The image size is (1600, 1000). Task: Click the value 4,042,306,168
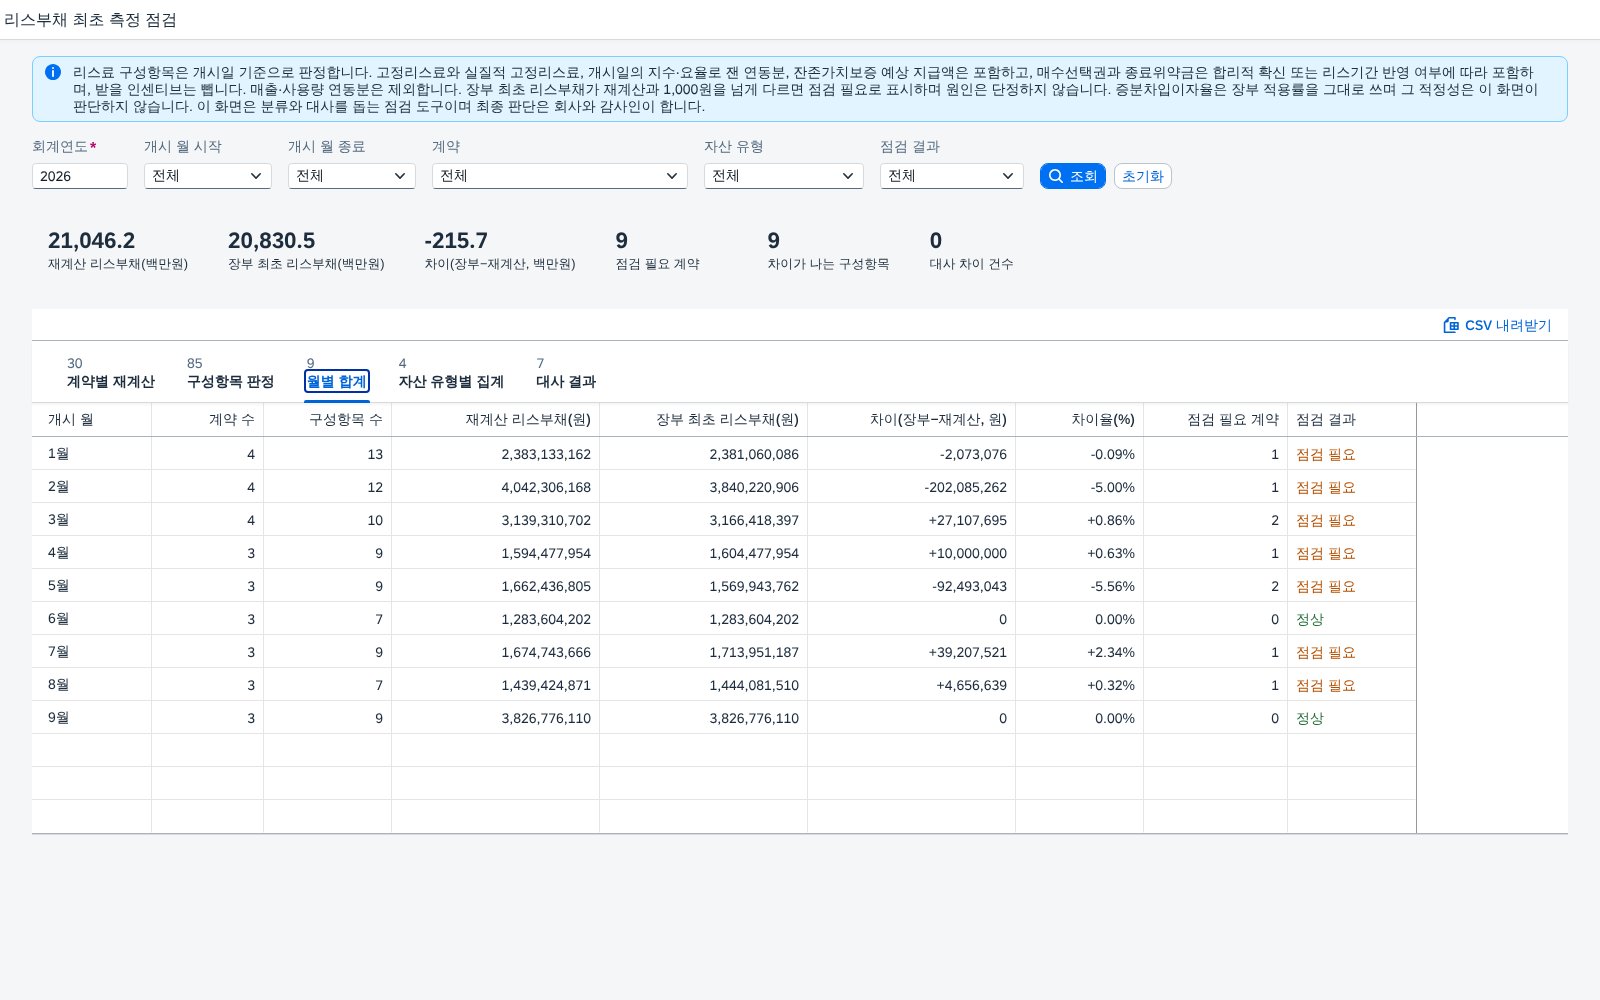[x=546, y=487]
